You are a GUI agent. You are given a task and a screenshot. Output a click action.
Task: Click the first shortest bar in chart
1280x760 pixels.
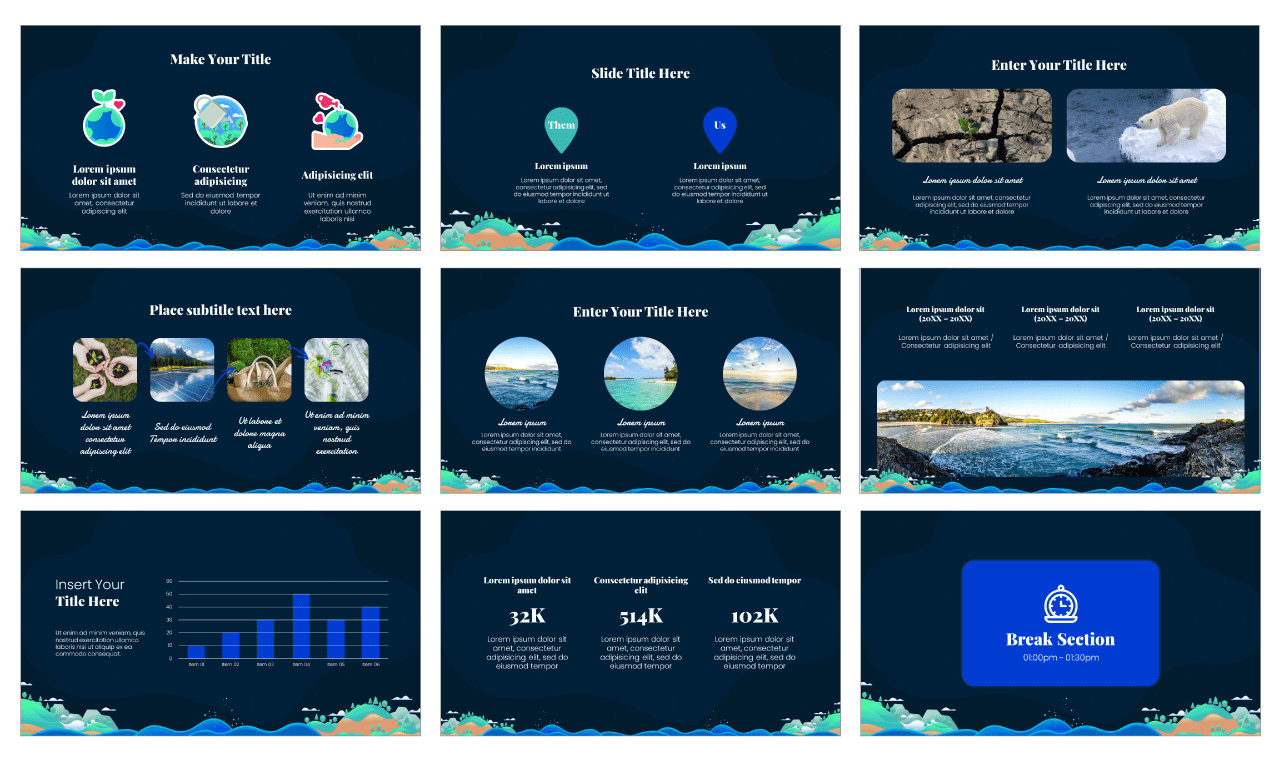click(x=196, y=652)
